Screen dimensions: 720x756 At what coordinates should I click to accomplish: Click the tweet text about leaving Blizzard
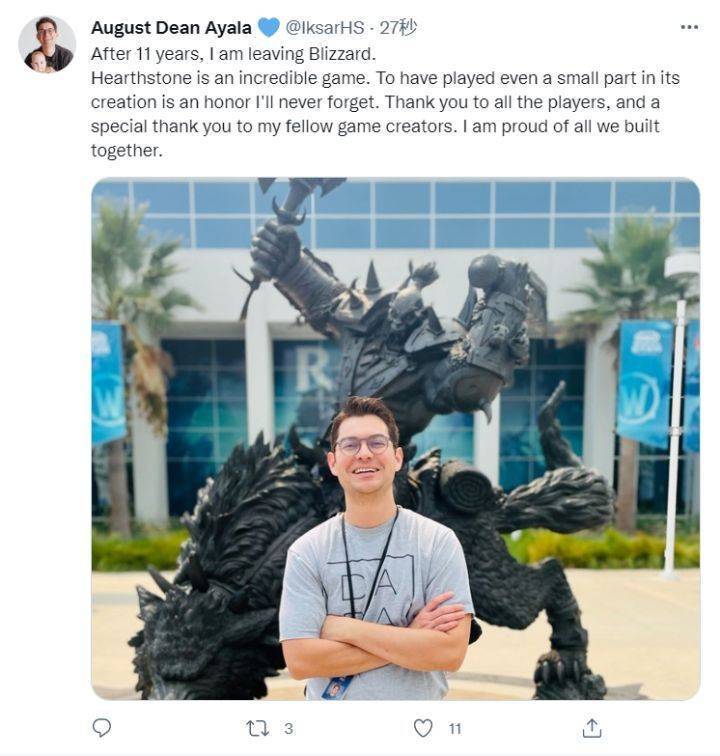385,102
